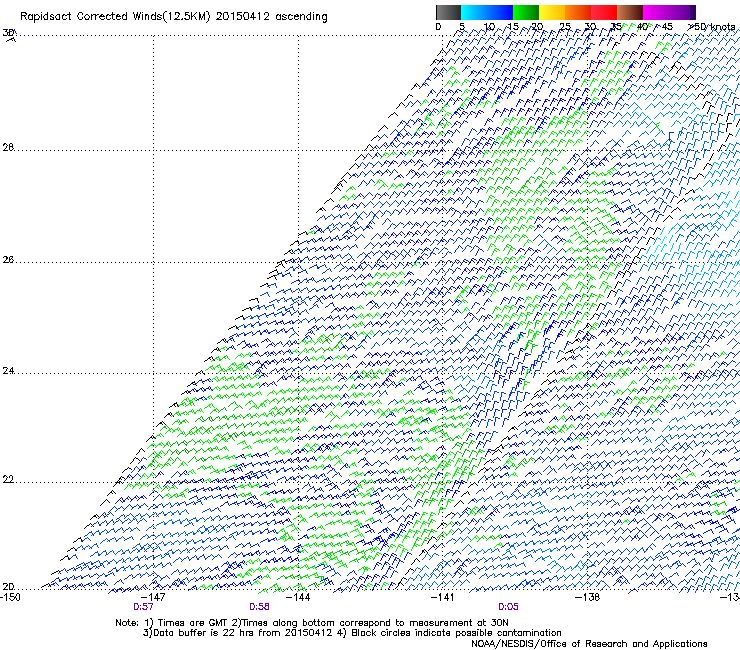Select the latitude axis label '26'
The width and height of the screenshot is (740, 650).
[x=8, y=260]
